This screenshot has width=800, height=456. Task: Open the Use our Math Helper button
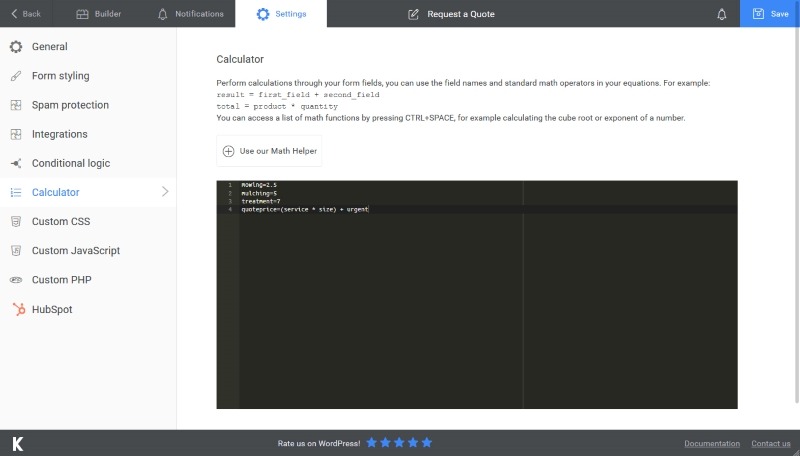[269, 151]
